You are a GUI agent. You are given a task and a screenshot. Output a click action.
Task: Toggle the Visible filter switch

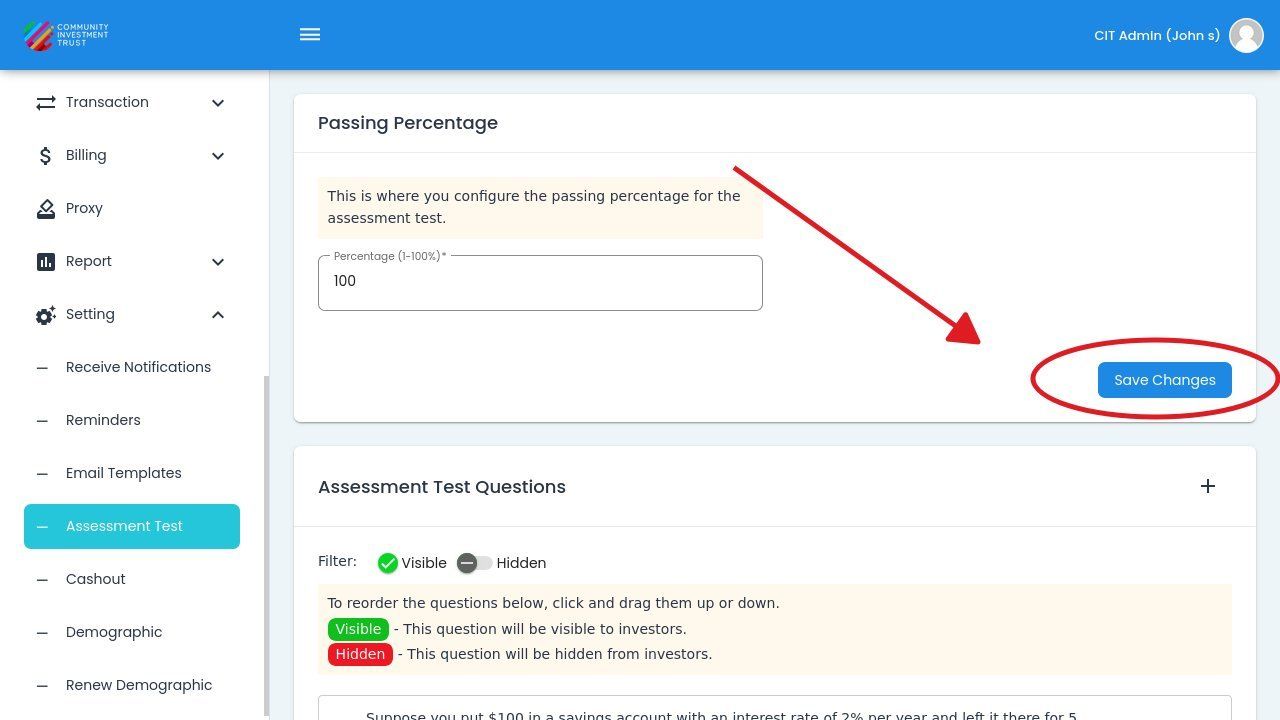tap(388, 563)
